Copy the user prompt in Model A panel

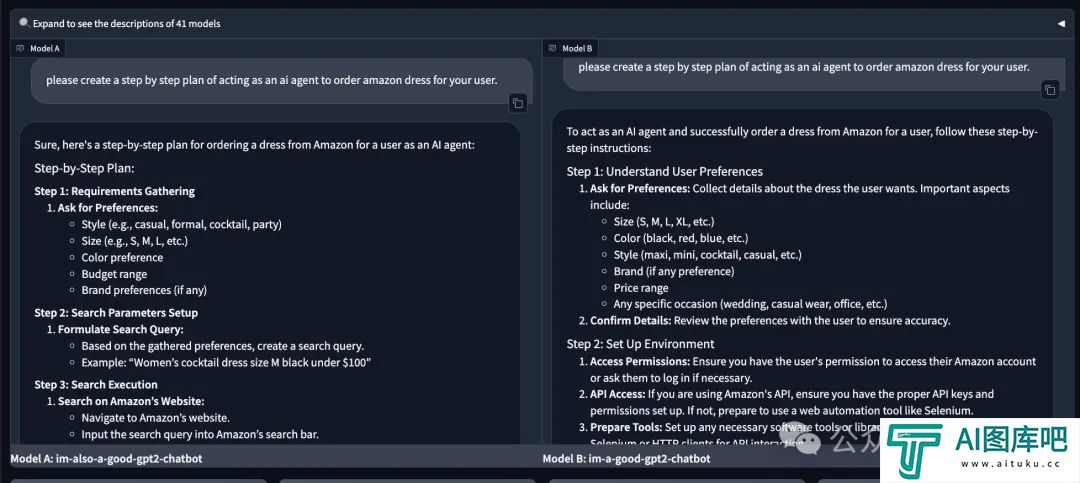[518, 103]
